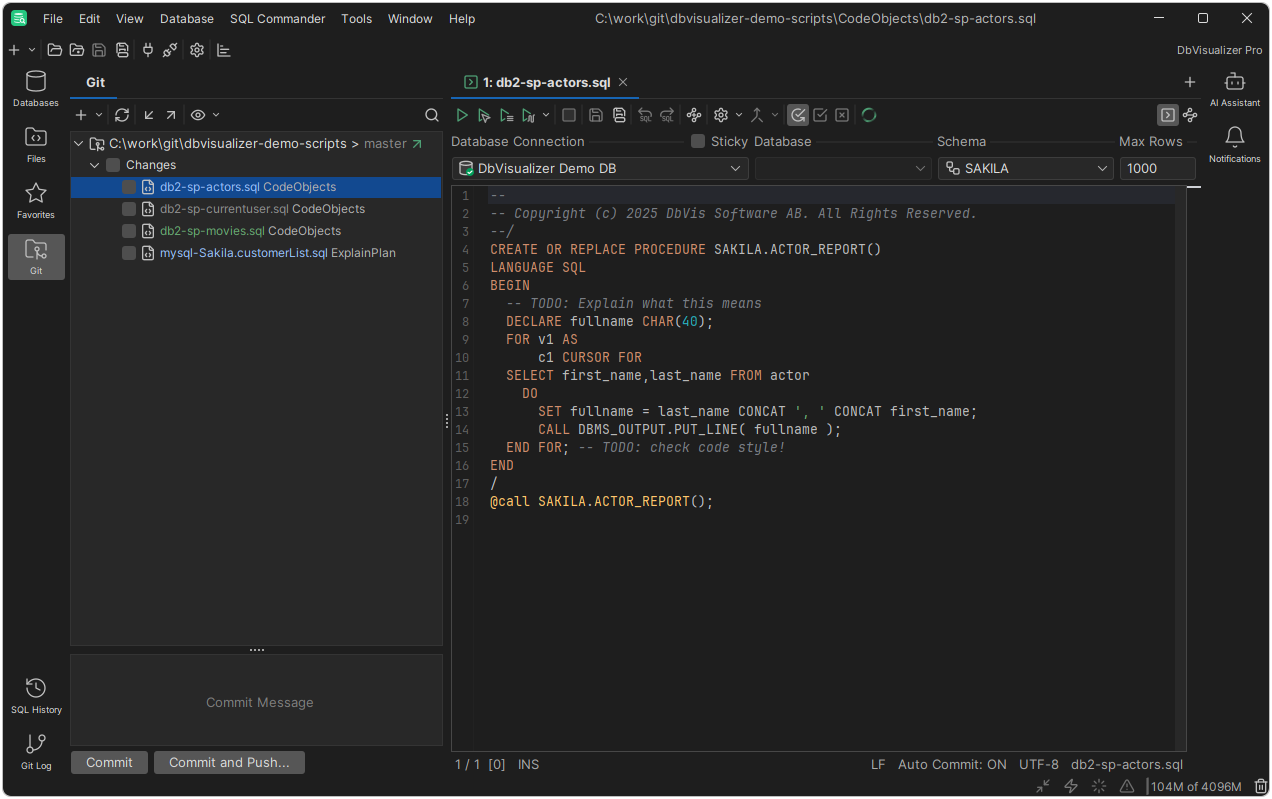Open the editor settings gear dropdown arrow
Viewport: 1272px width, 799px height.
coord(739,115)
